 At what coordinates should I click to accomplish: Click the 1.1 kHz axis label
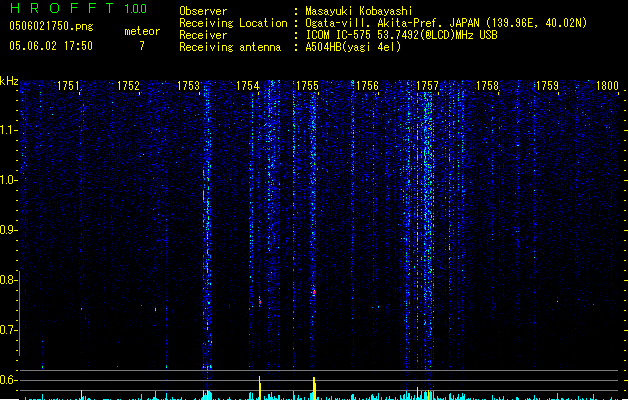point(8,130)
